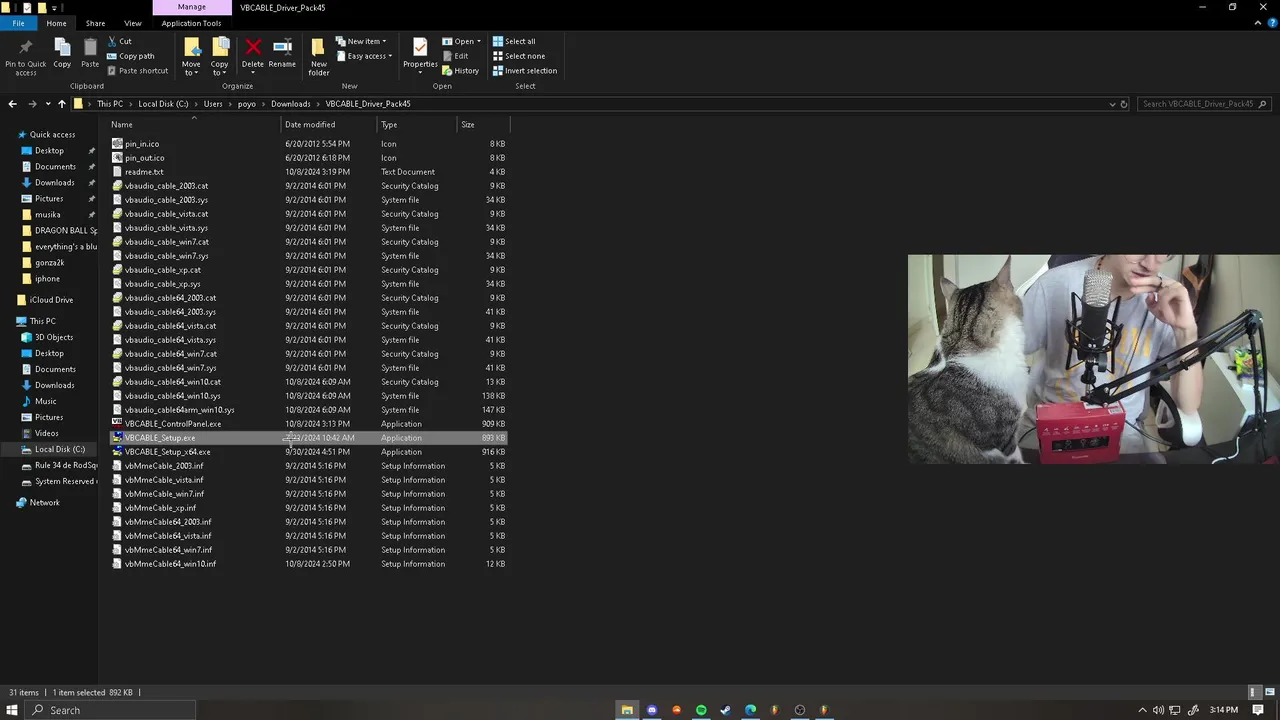Switch to Details view icon in status bar
1280x720 pixels.
click(1253, 692)
